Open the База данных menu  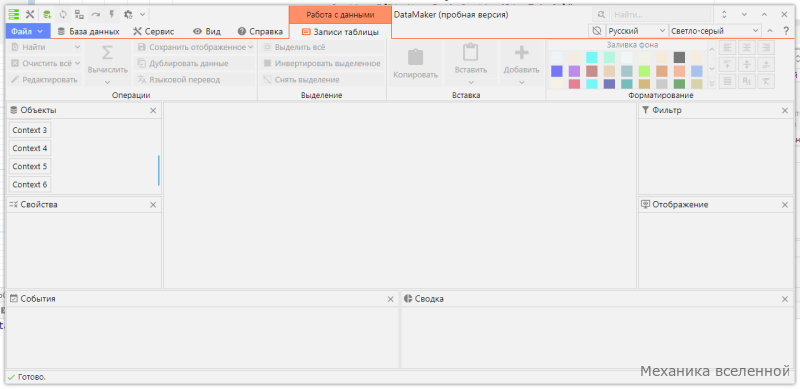click(x=88, y=31)
